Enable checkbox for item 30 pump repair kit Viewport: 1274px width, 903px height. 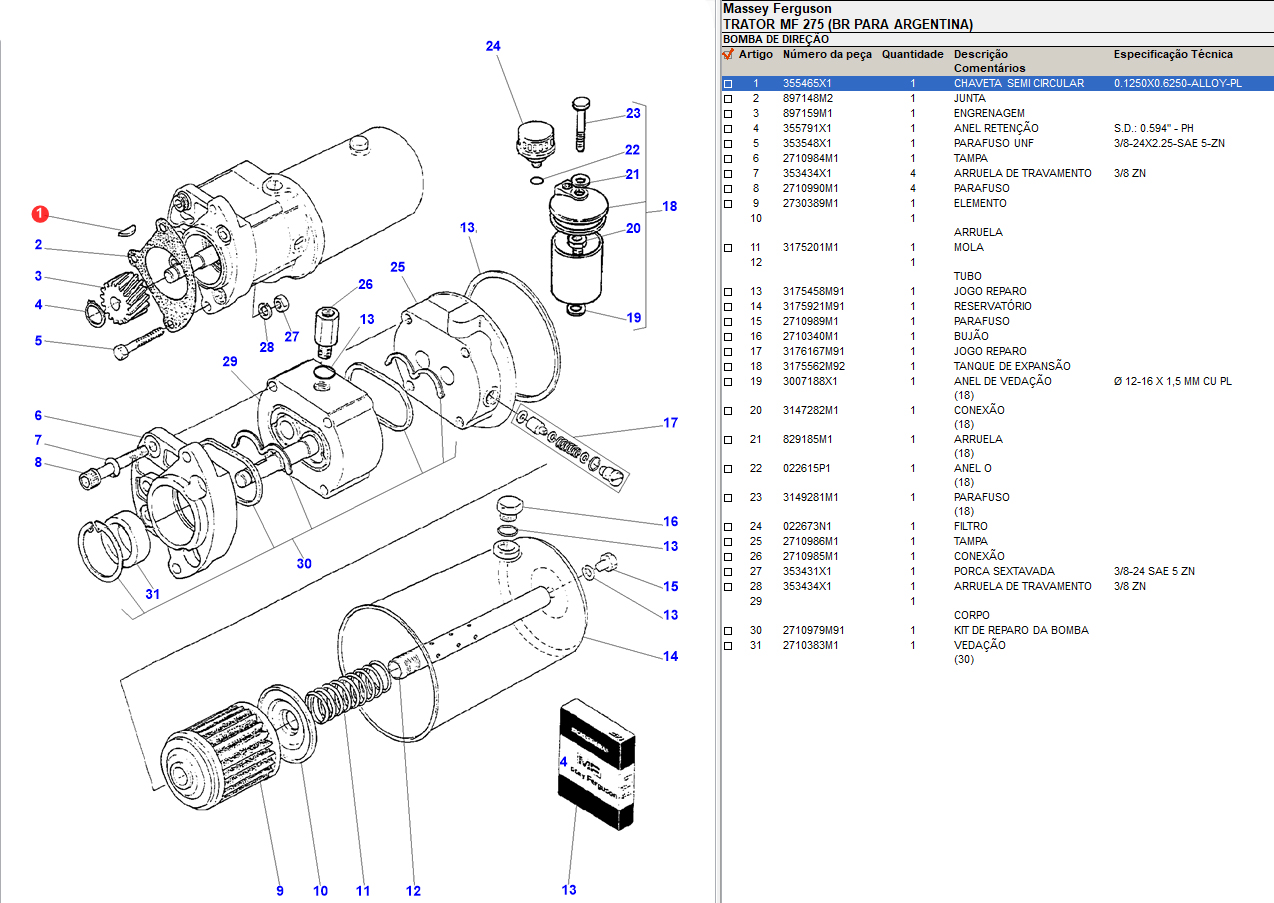728,631
